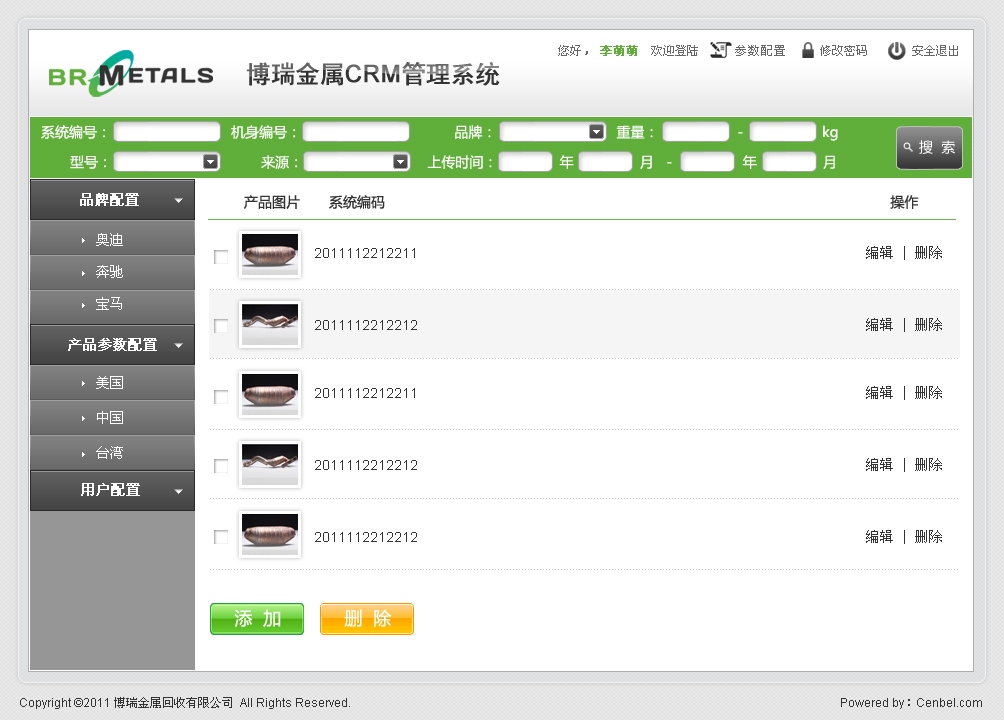Focus the 机身编号 input field

click(356, 132)
